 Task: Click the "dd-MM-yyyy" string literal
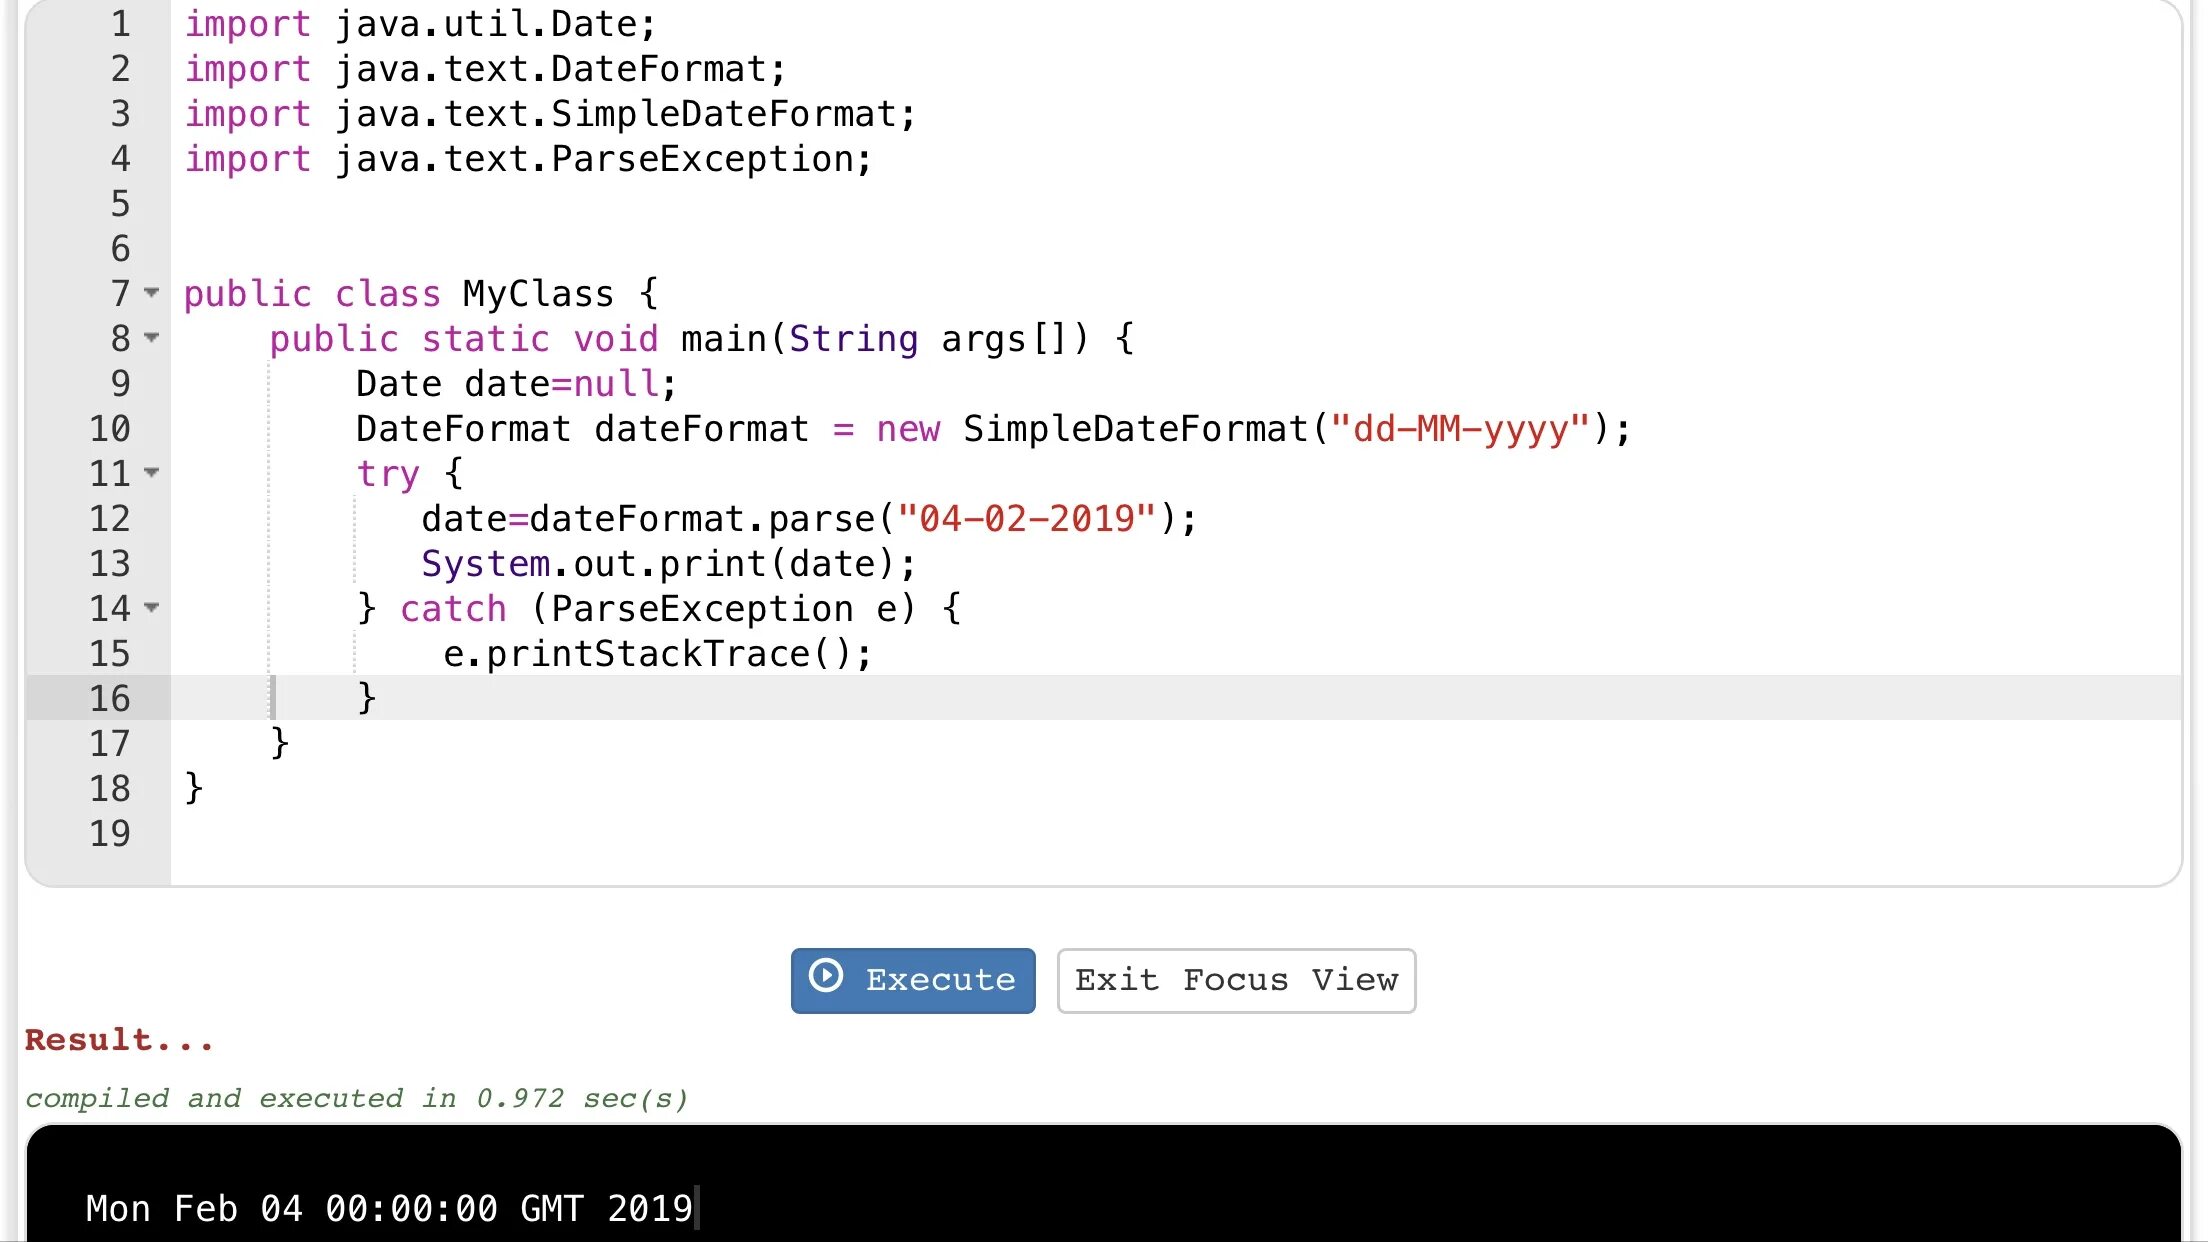coord(1460,429)
